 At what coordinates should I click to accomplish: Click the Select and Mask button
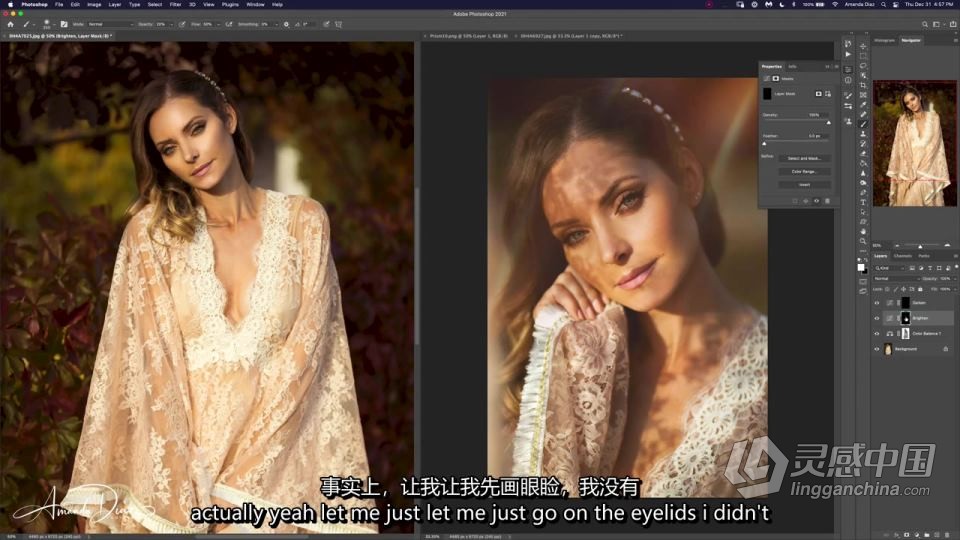pyautogui.click(x=804, y=158)
